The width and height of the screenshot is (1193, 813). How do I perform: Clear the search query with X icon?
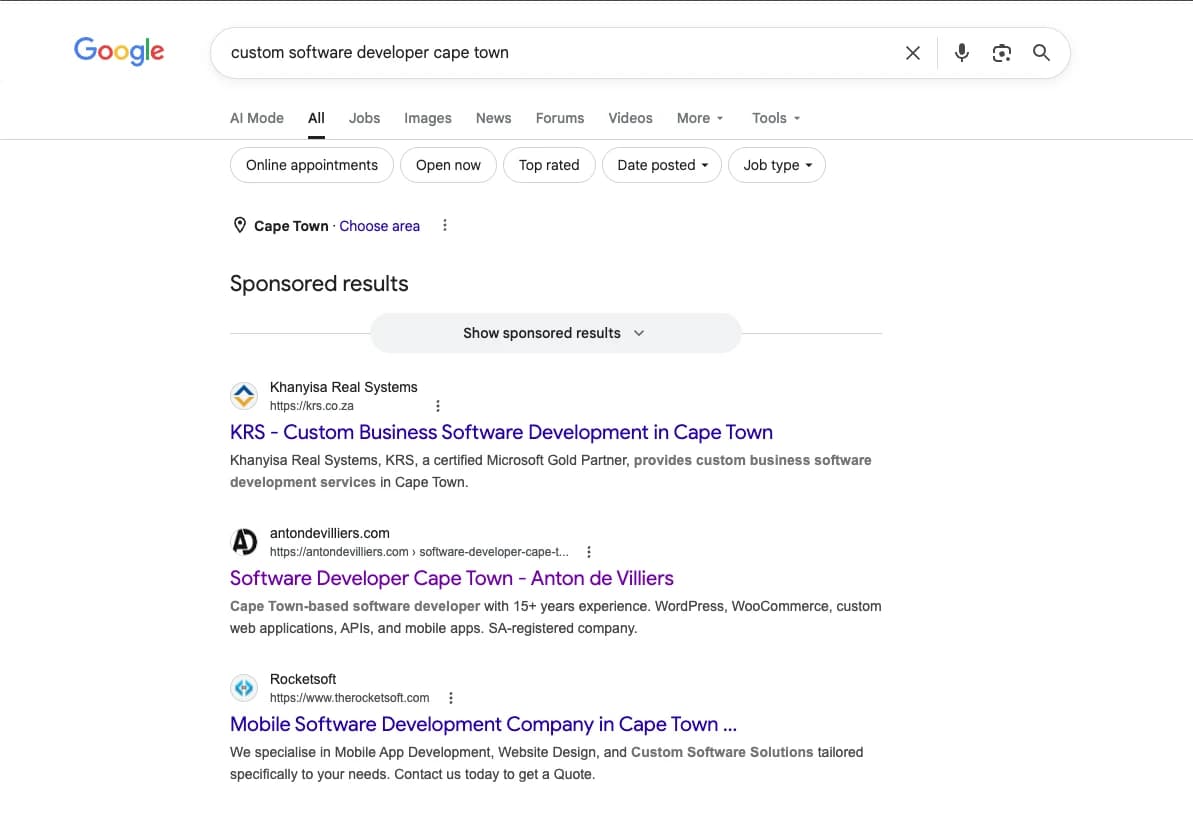[912, 52]
